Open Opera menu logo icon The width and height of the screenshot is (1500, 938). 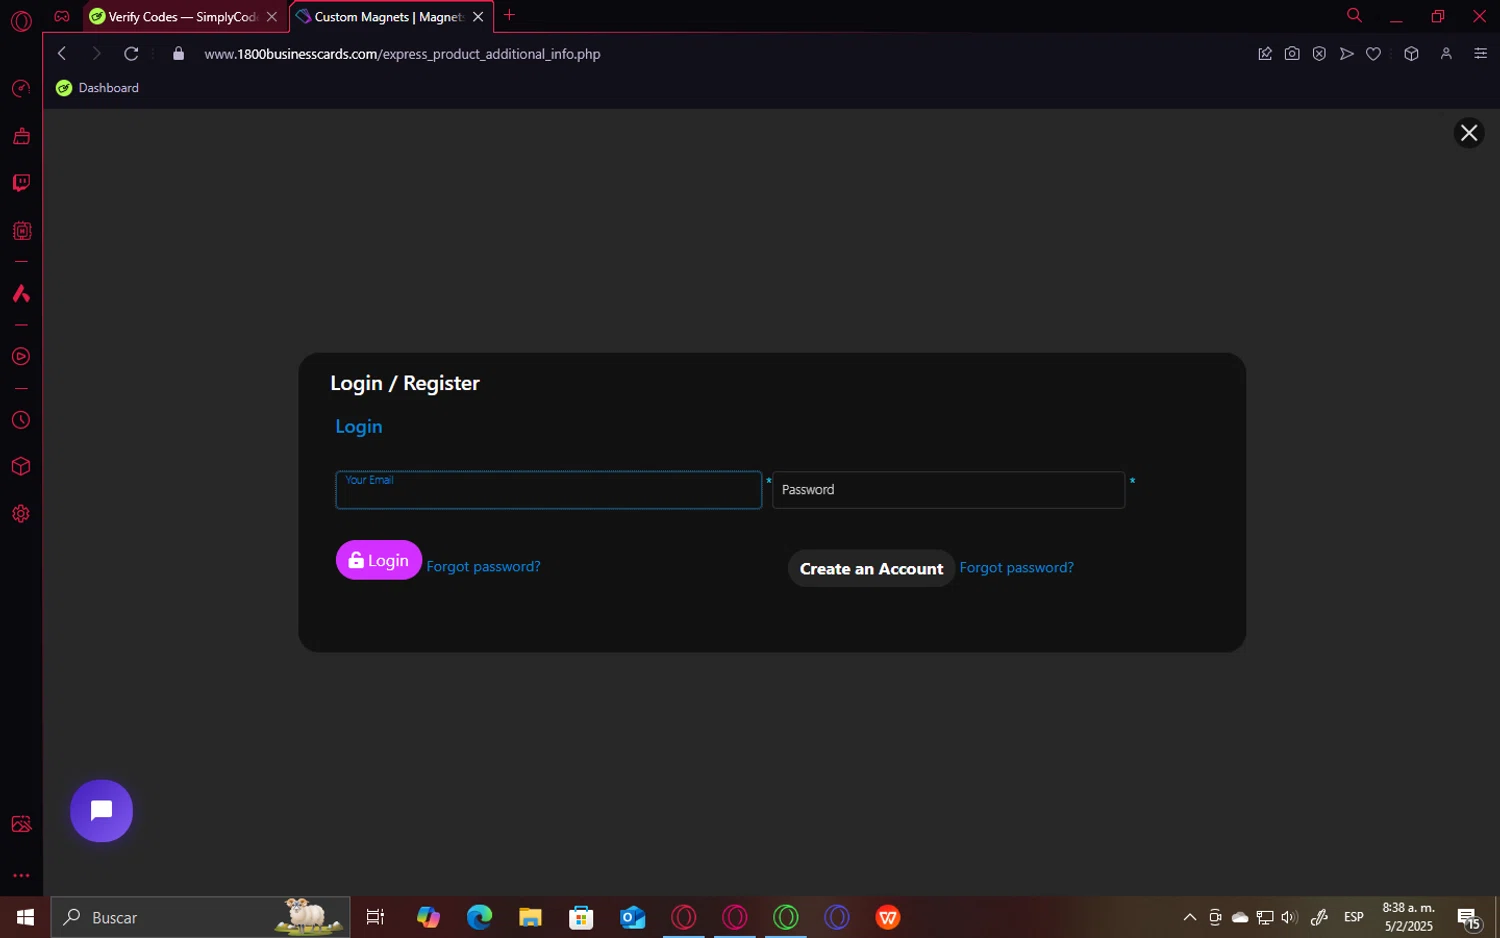(x=21, y=21)
